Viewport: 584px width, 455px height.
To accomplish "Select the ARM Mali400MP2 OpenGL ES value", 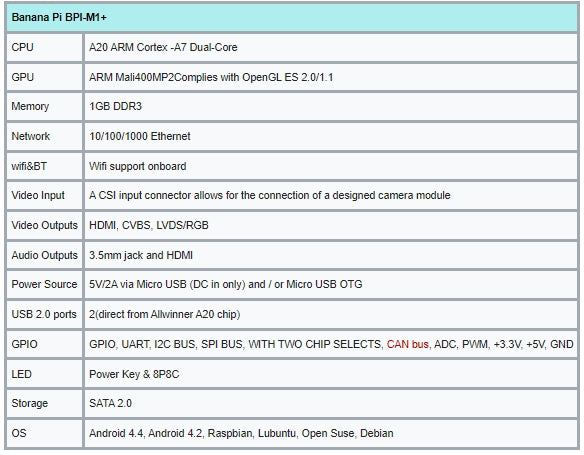I will (x=211, y=77).
